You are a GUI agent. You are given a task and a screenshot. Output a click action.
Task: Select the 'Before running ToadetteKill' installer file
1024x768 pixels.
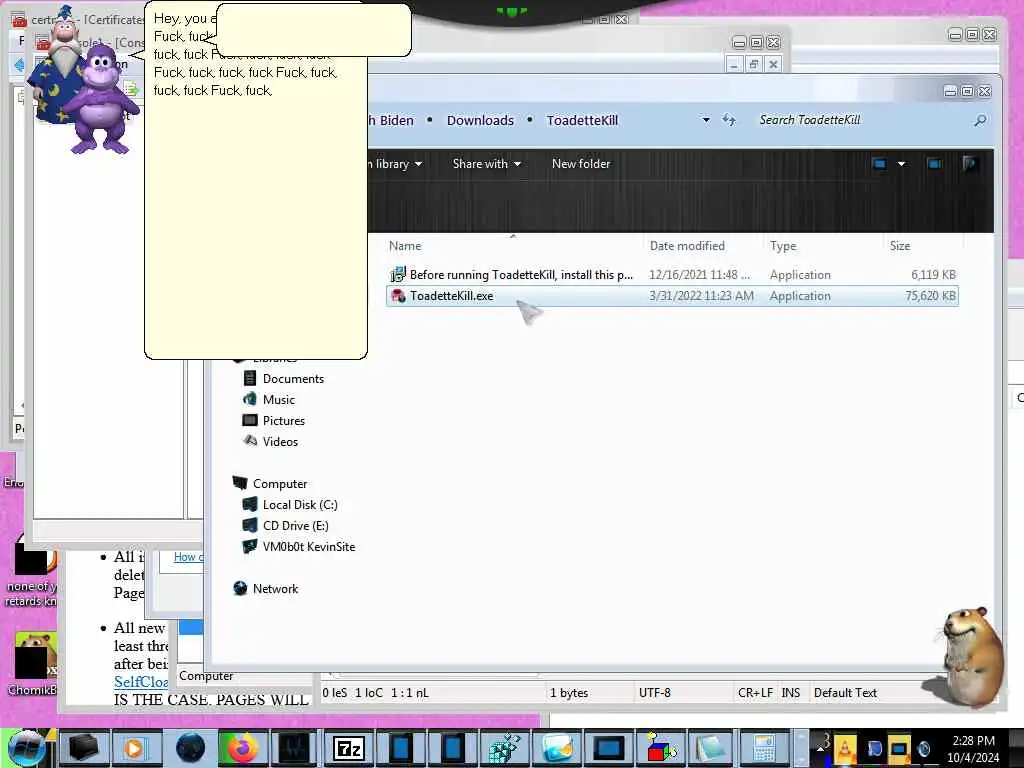pyautogui.click(x=672, y=275)
